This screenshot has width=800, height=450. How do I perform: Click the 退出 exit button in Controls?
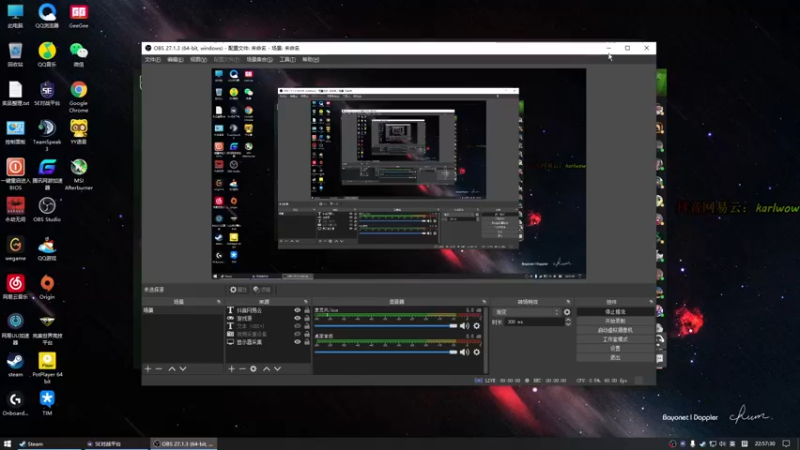pos(615,358)
